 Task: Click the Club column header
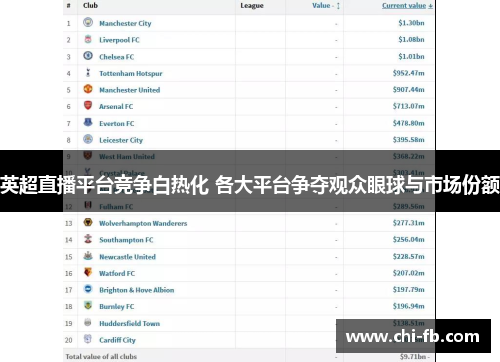click(90, 5)
